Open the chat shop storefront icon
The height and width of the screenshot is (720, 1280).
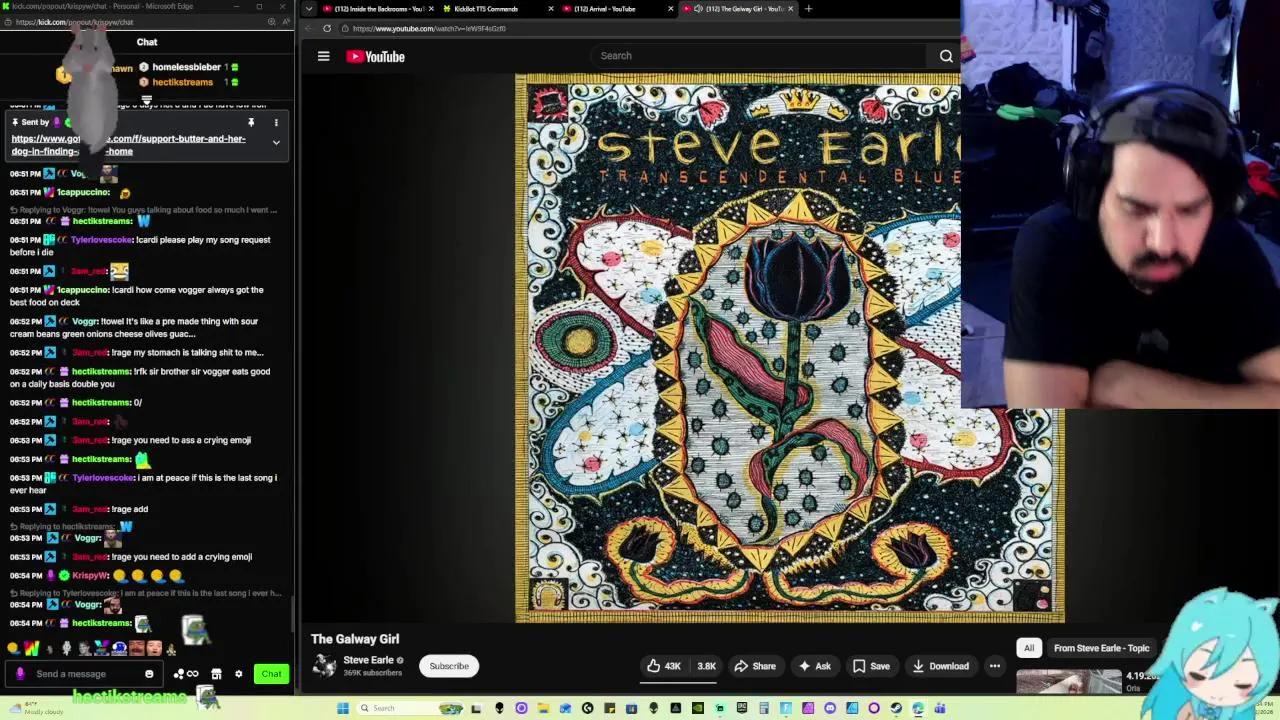coord(216,674)
